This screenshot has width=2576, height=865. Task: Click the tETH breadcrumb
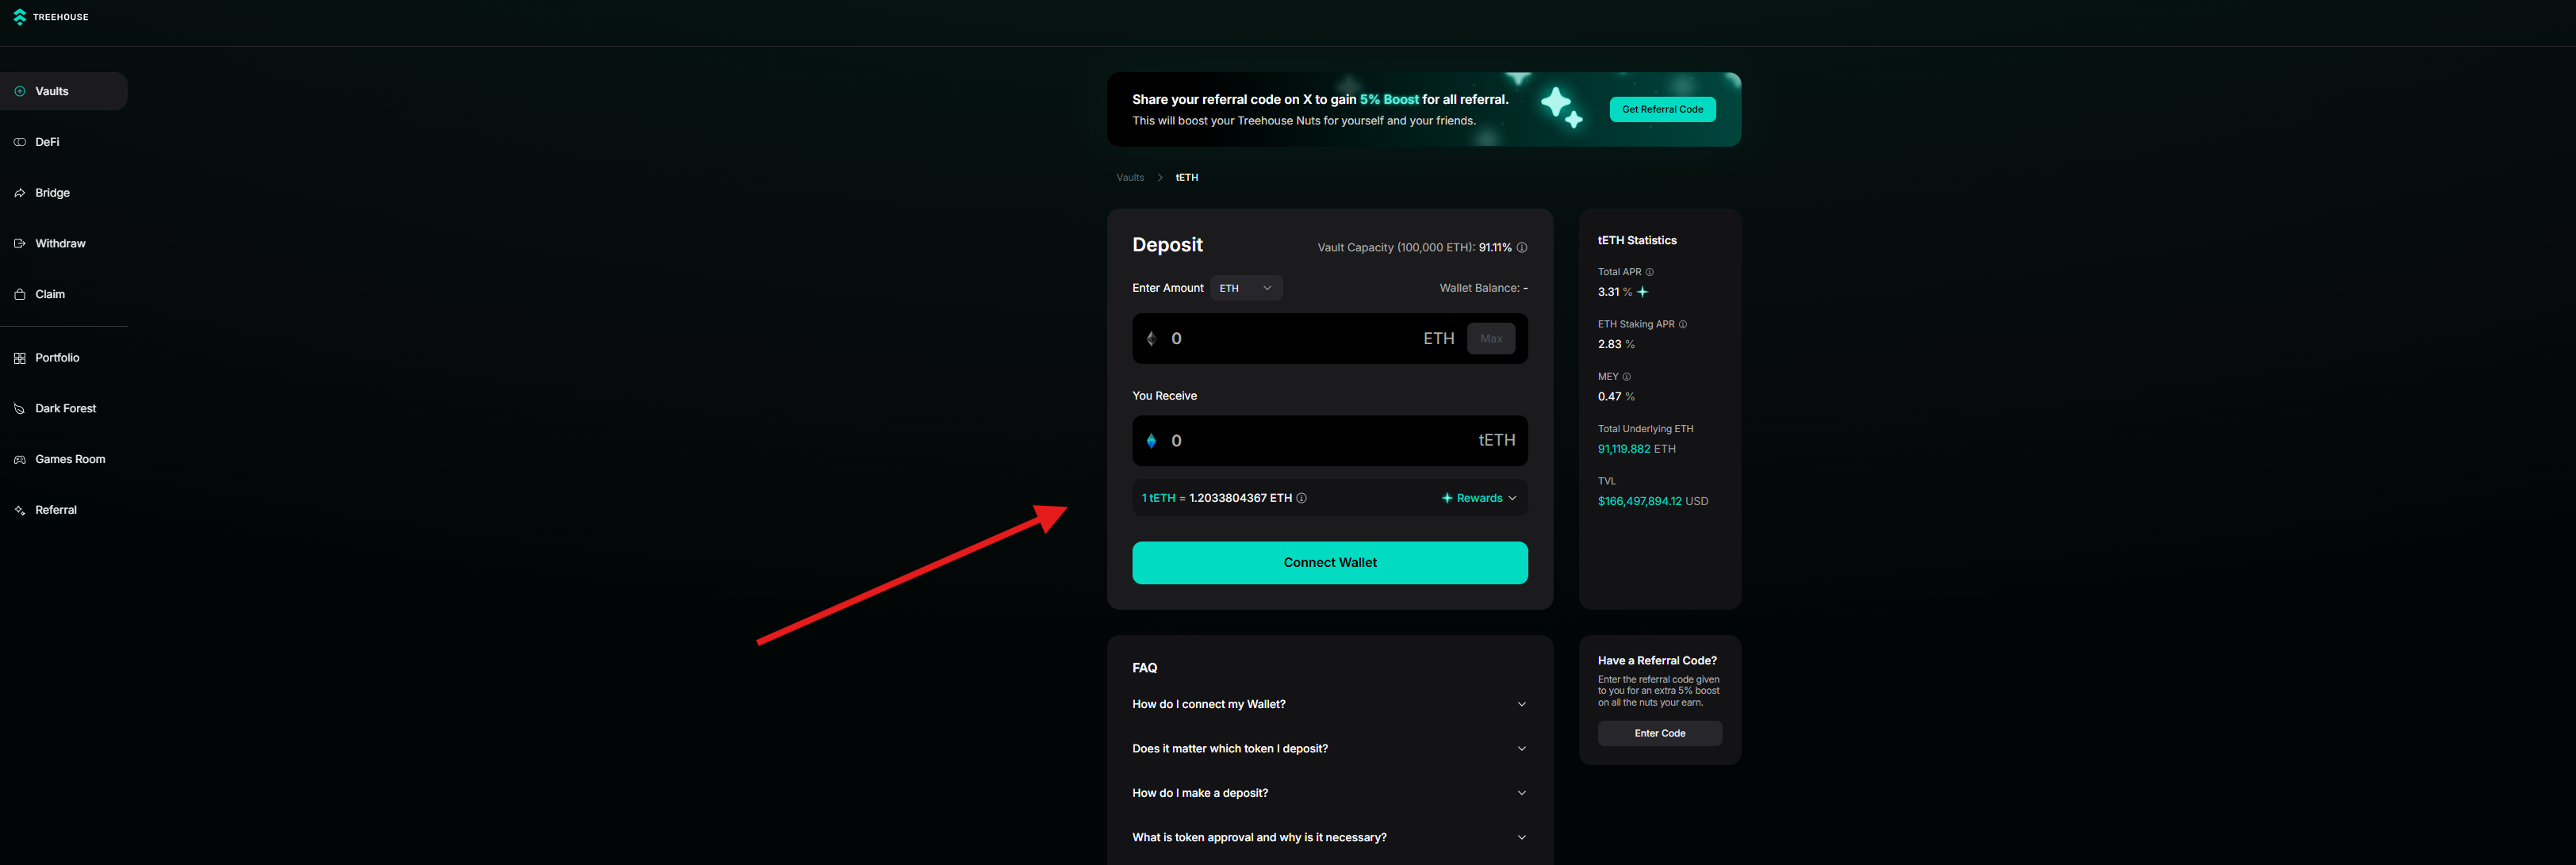(x=1186, y=178)
